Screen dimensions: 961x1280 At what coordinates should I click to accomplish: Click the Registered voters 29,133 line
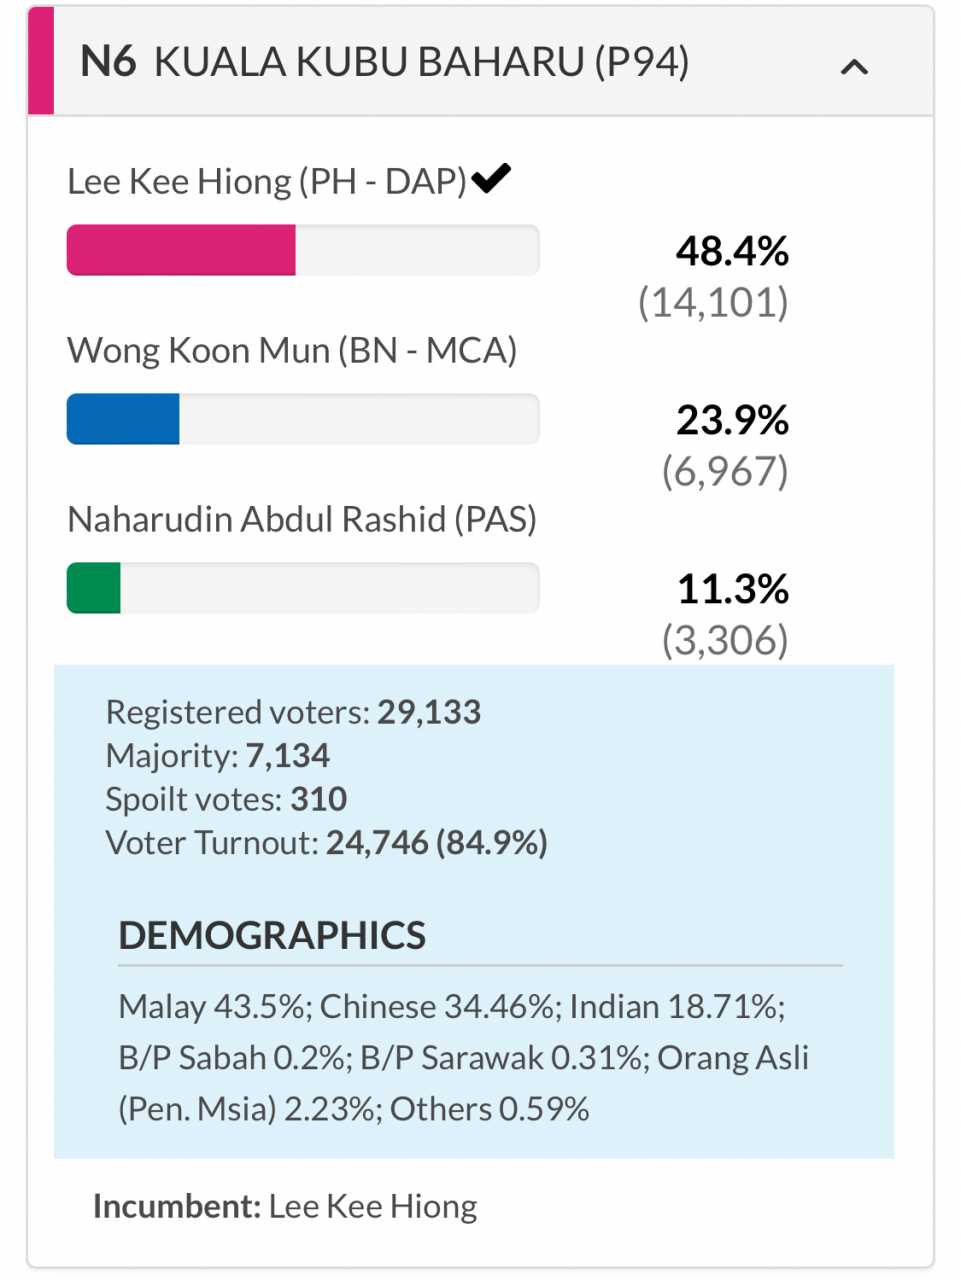(294, 712)
